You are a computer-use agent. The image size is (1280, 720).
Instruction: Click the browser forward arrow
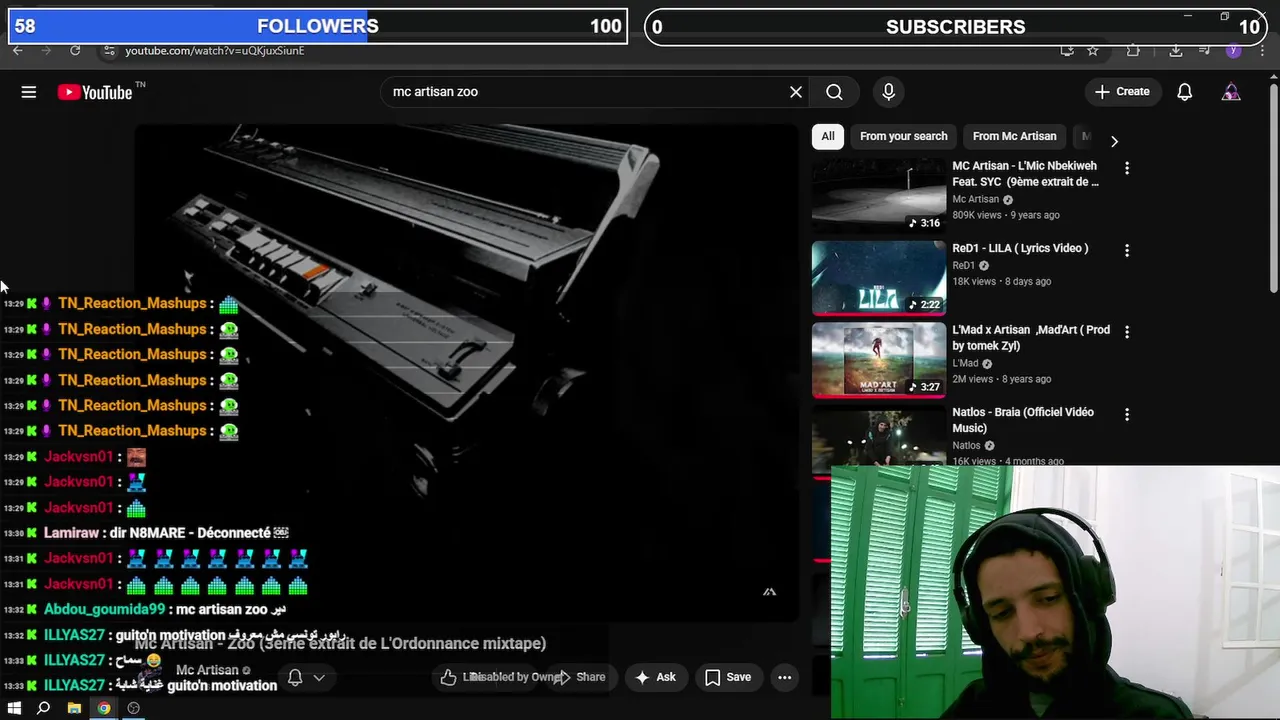(x=46, y=50)
